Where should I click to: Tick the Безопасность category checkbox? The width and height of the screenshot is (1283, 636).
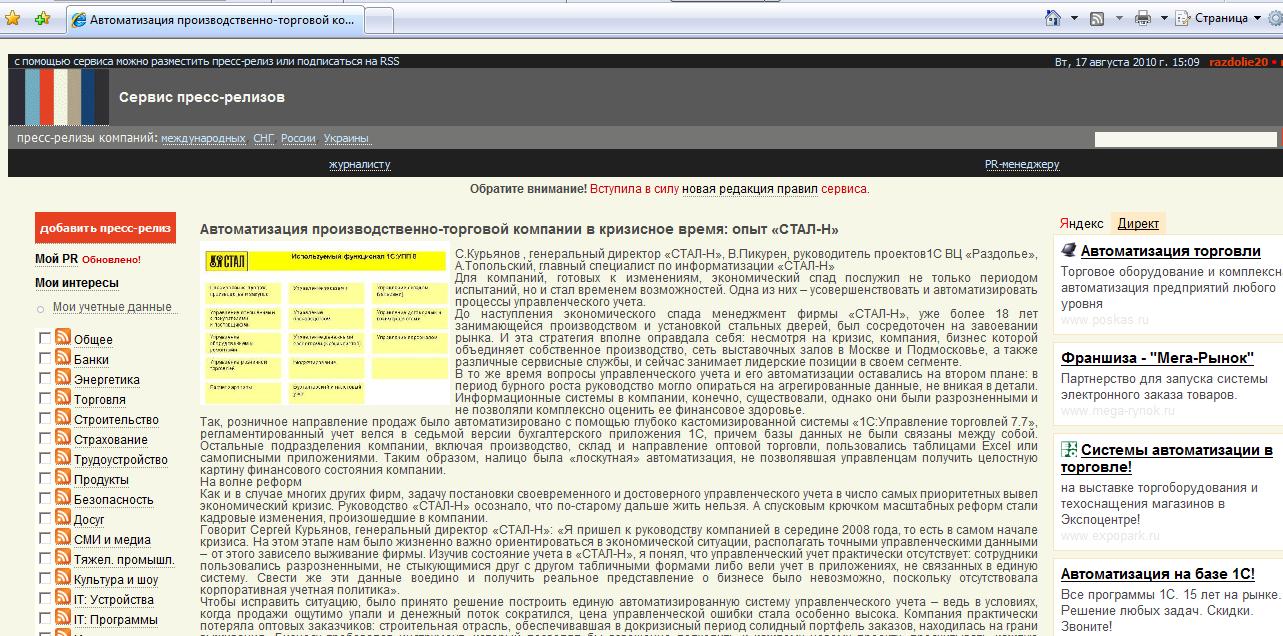pyautogui.click(x=45, y=498)
